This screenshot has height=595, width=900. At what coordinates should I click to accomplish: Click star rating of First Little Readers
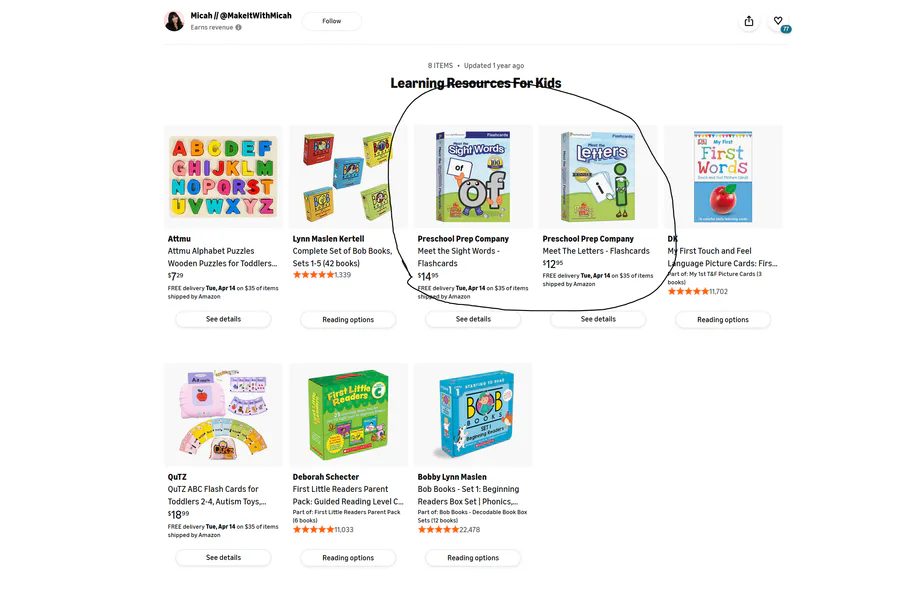coord(313,530)
